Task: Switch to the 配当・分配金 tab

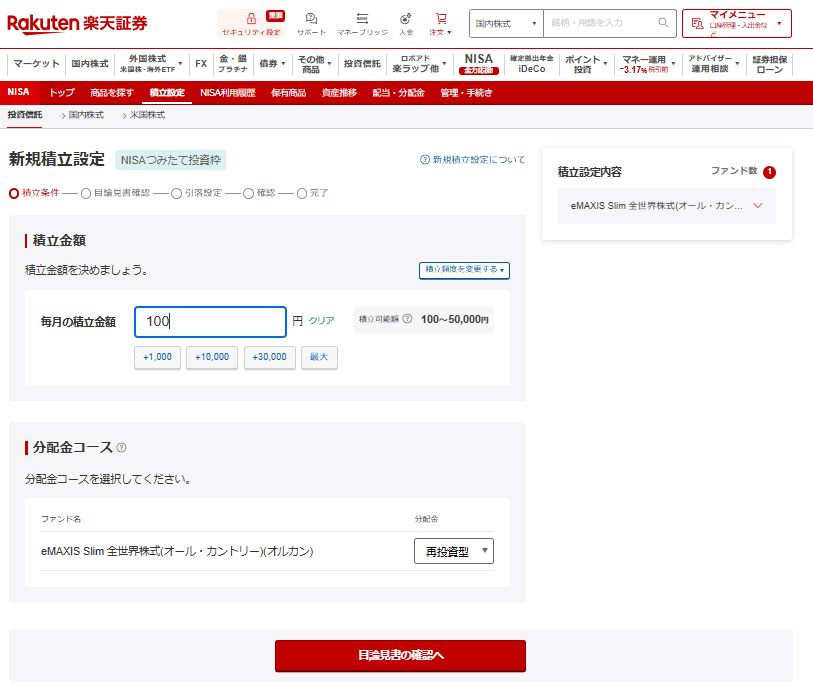Action: pyautogui.click(x=398, y=93)
